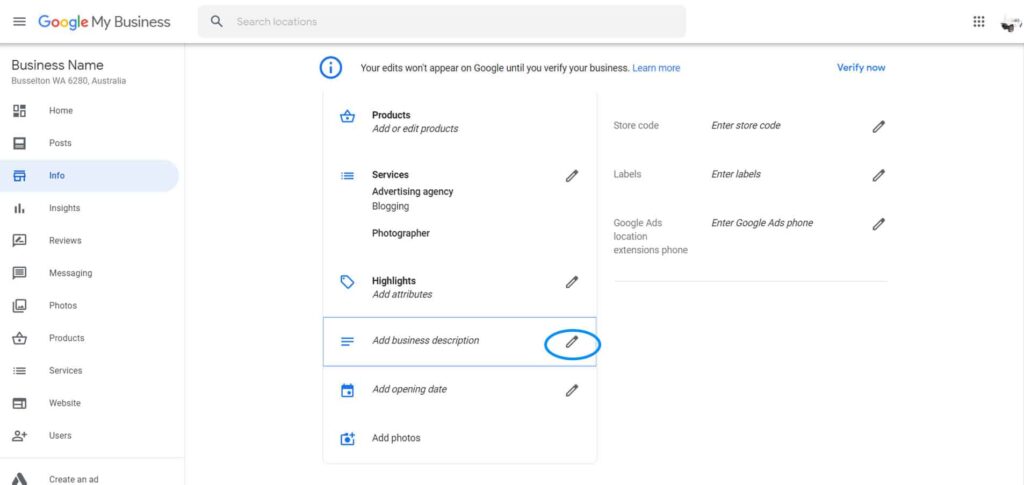
Task: Edit Services using its pencil icon
Action: click(x=572, y=176)
